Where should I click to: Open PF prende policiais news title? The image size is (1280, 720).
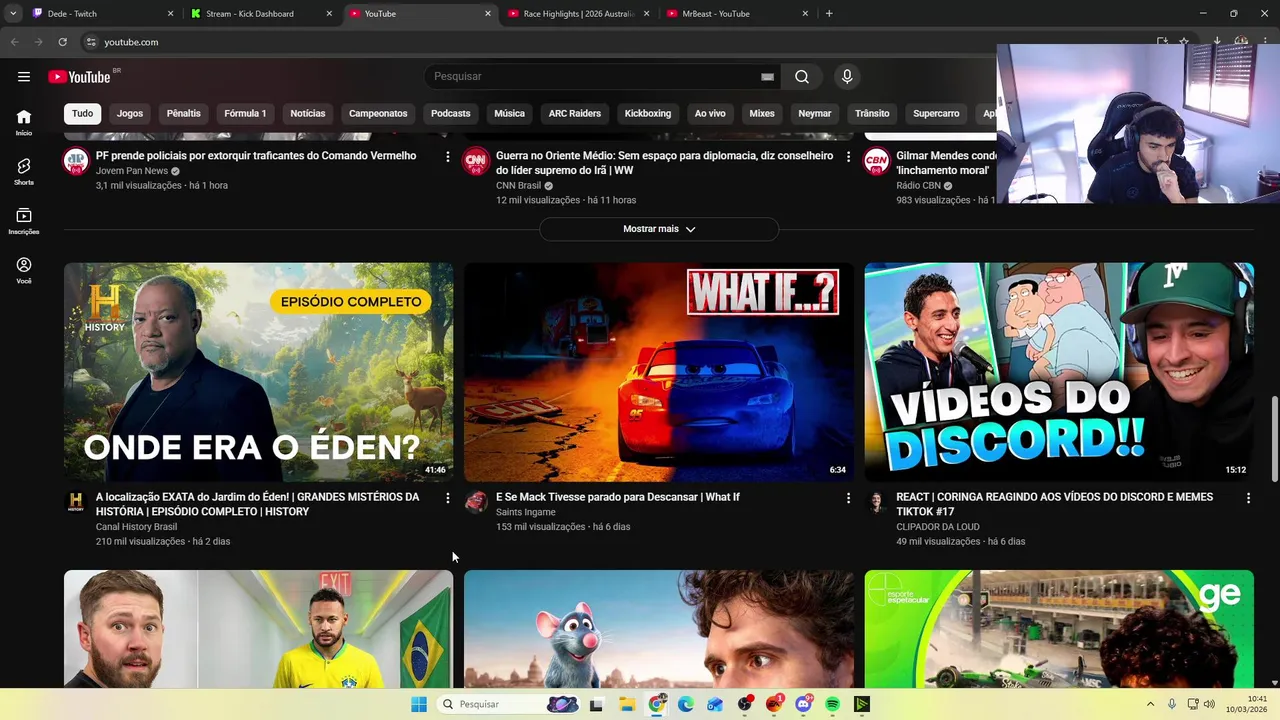click(x=256, y=156)
